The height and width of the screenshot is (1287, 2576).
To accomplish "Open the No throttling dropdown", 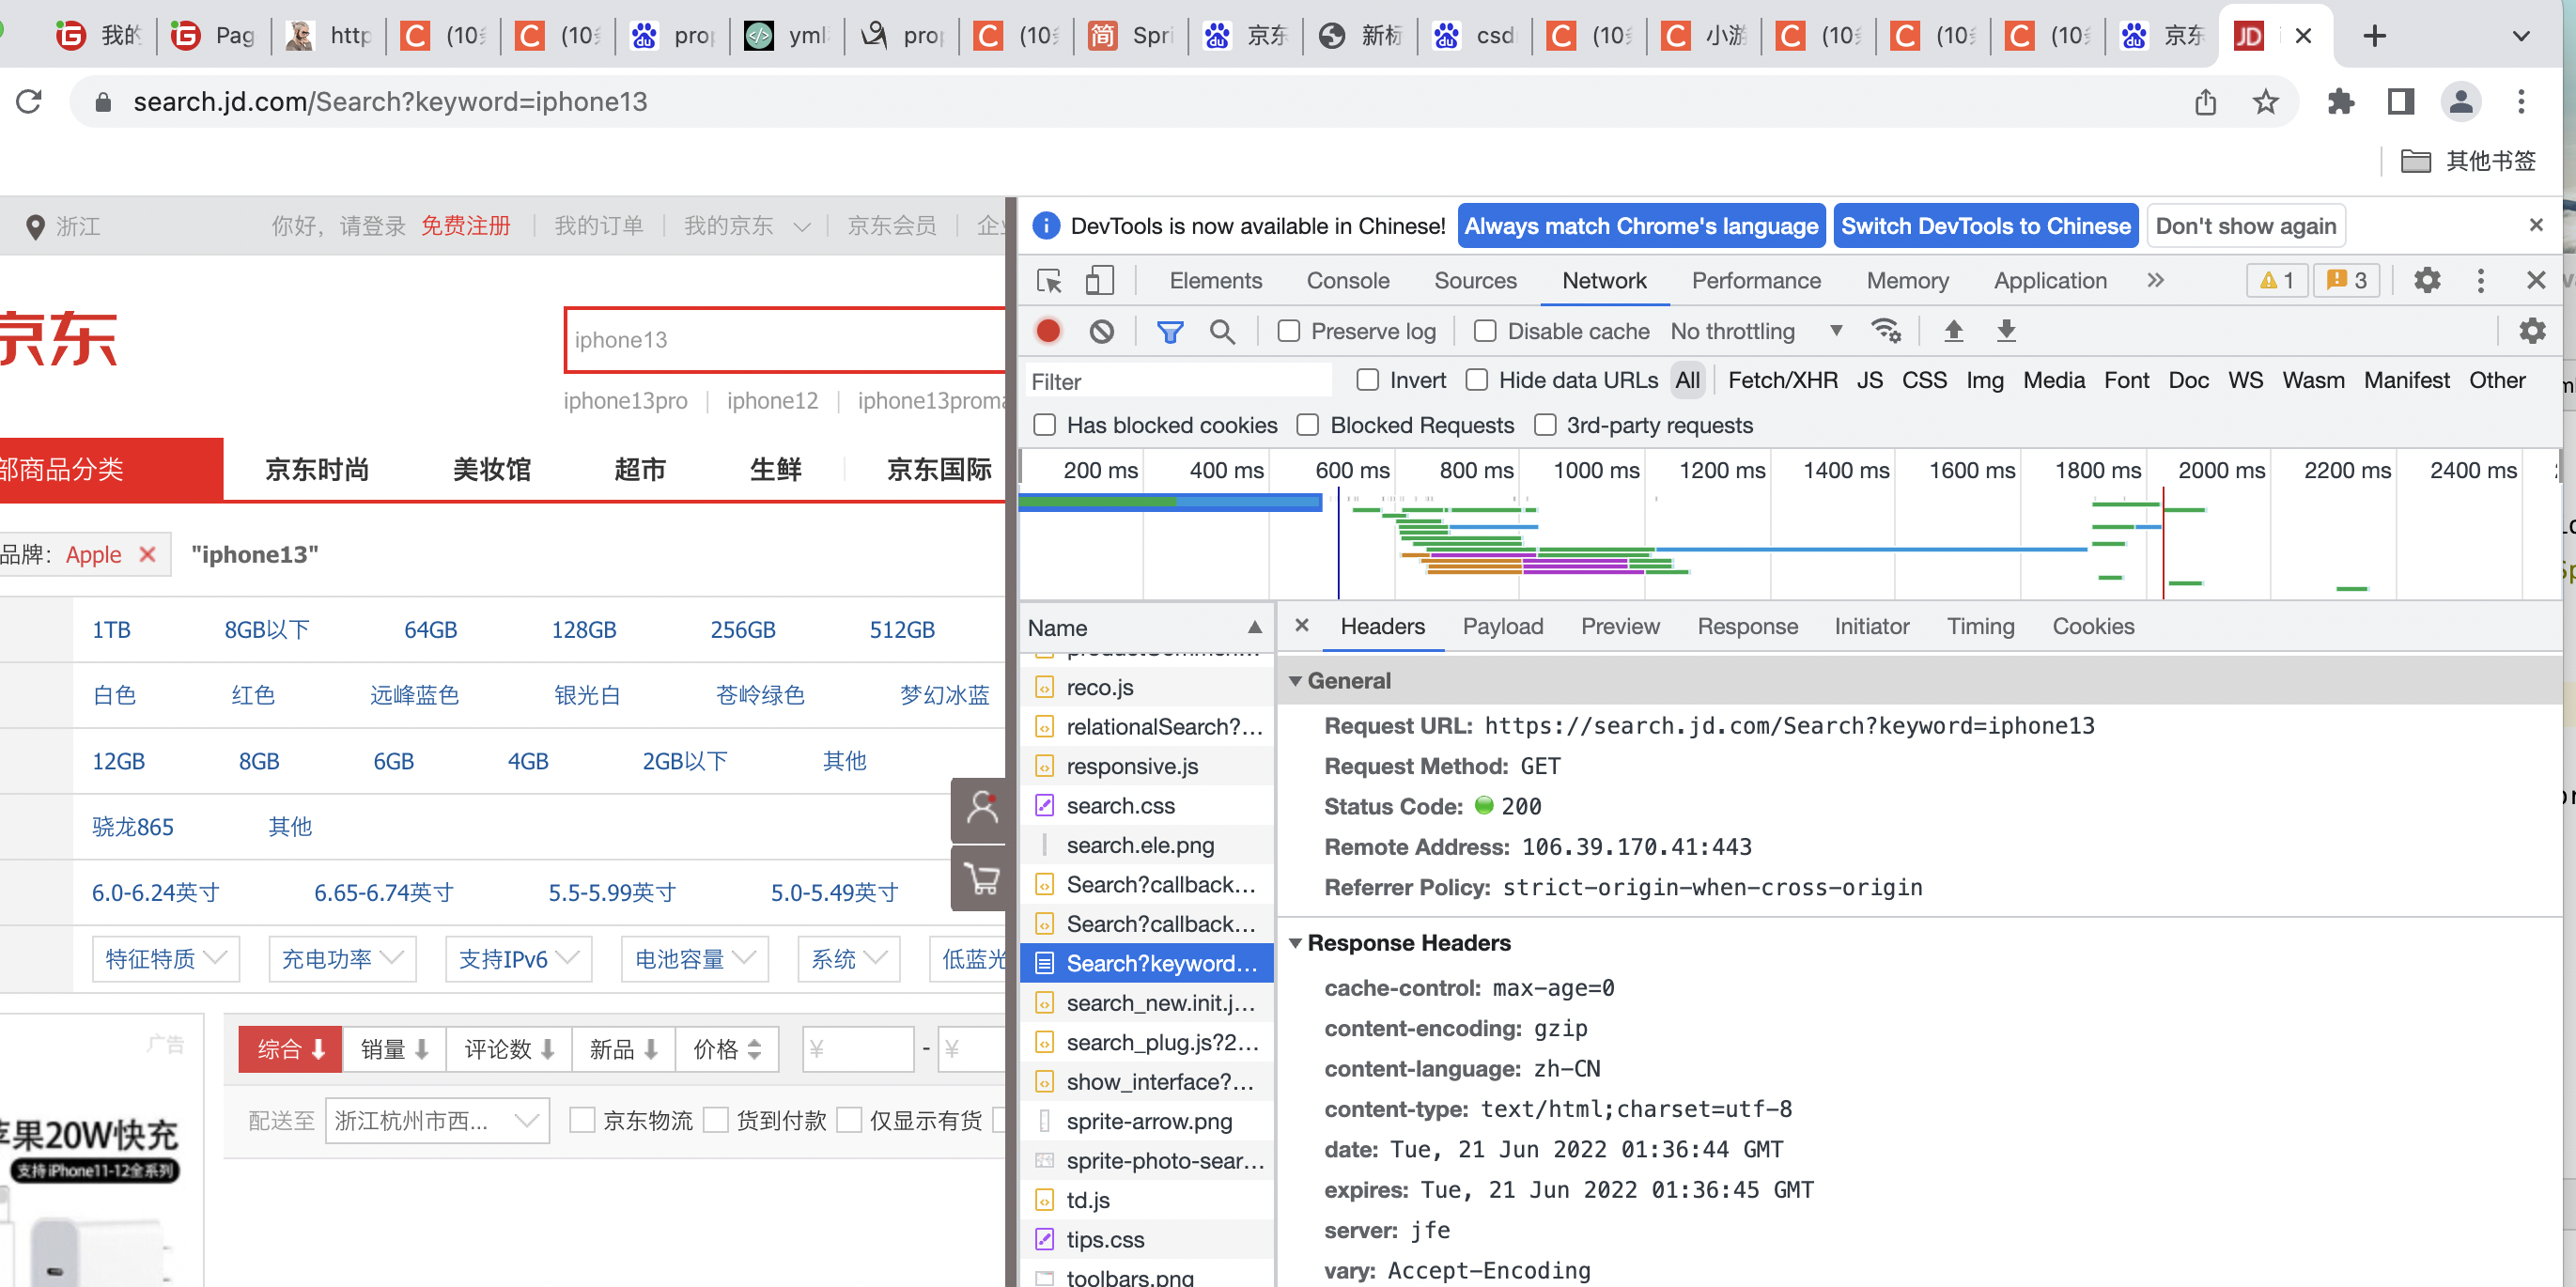I will tap(1757, 331).
